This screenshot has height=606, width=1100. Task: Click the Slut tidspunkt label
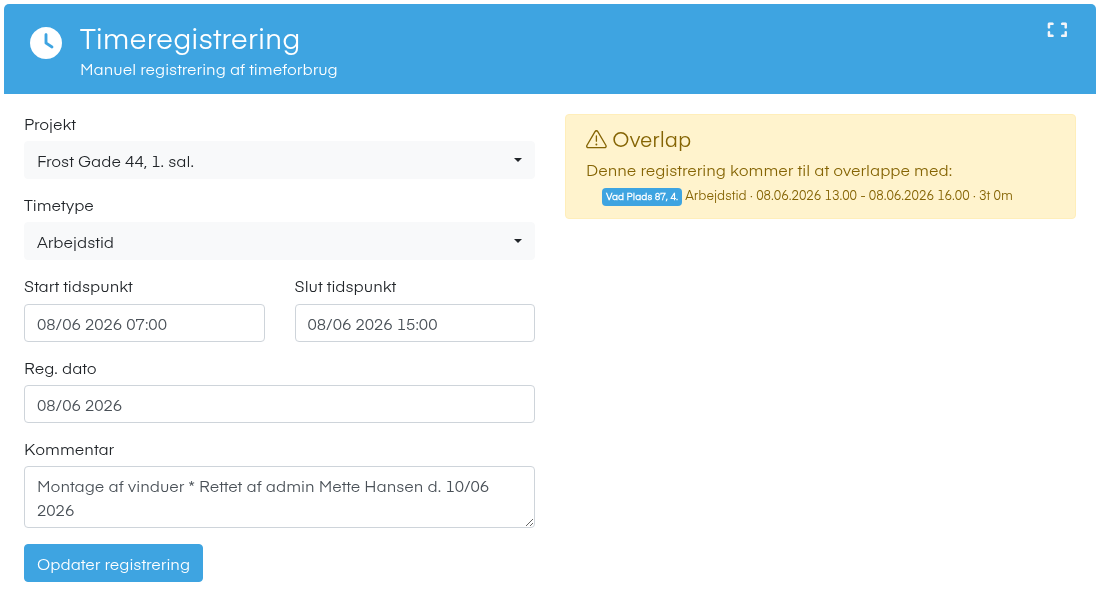point(345,287)
